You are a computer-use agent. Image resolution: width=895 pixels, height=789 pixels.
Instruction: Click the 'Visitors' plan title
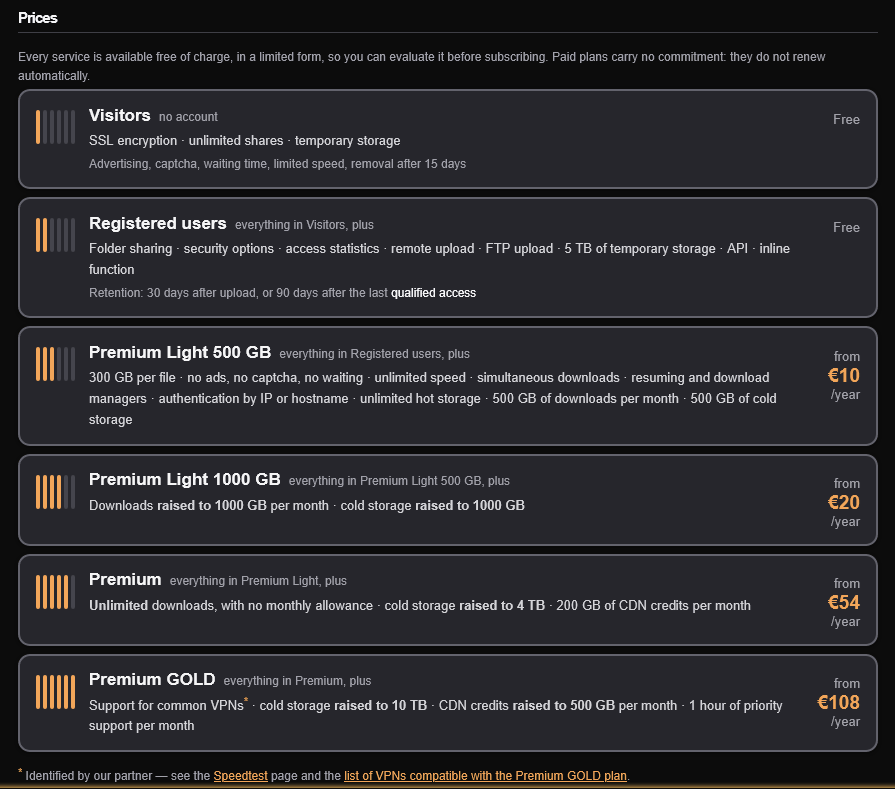point(120,115)
